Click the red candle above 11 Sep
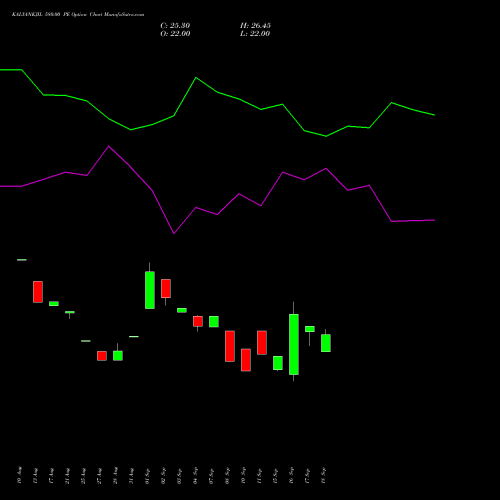The image size is (500, 500). pyautogui.click(x=262, y=342)
